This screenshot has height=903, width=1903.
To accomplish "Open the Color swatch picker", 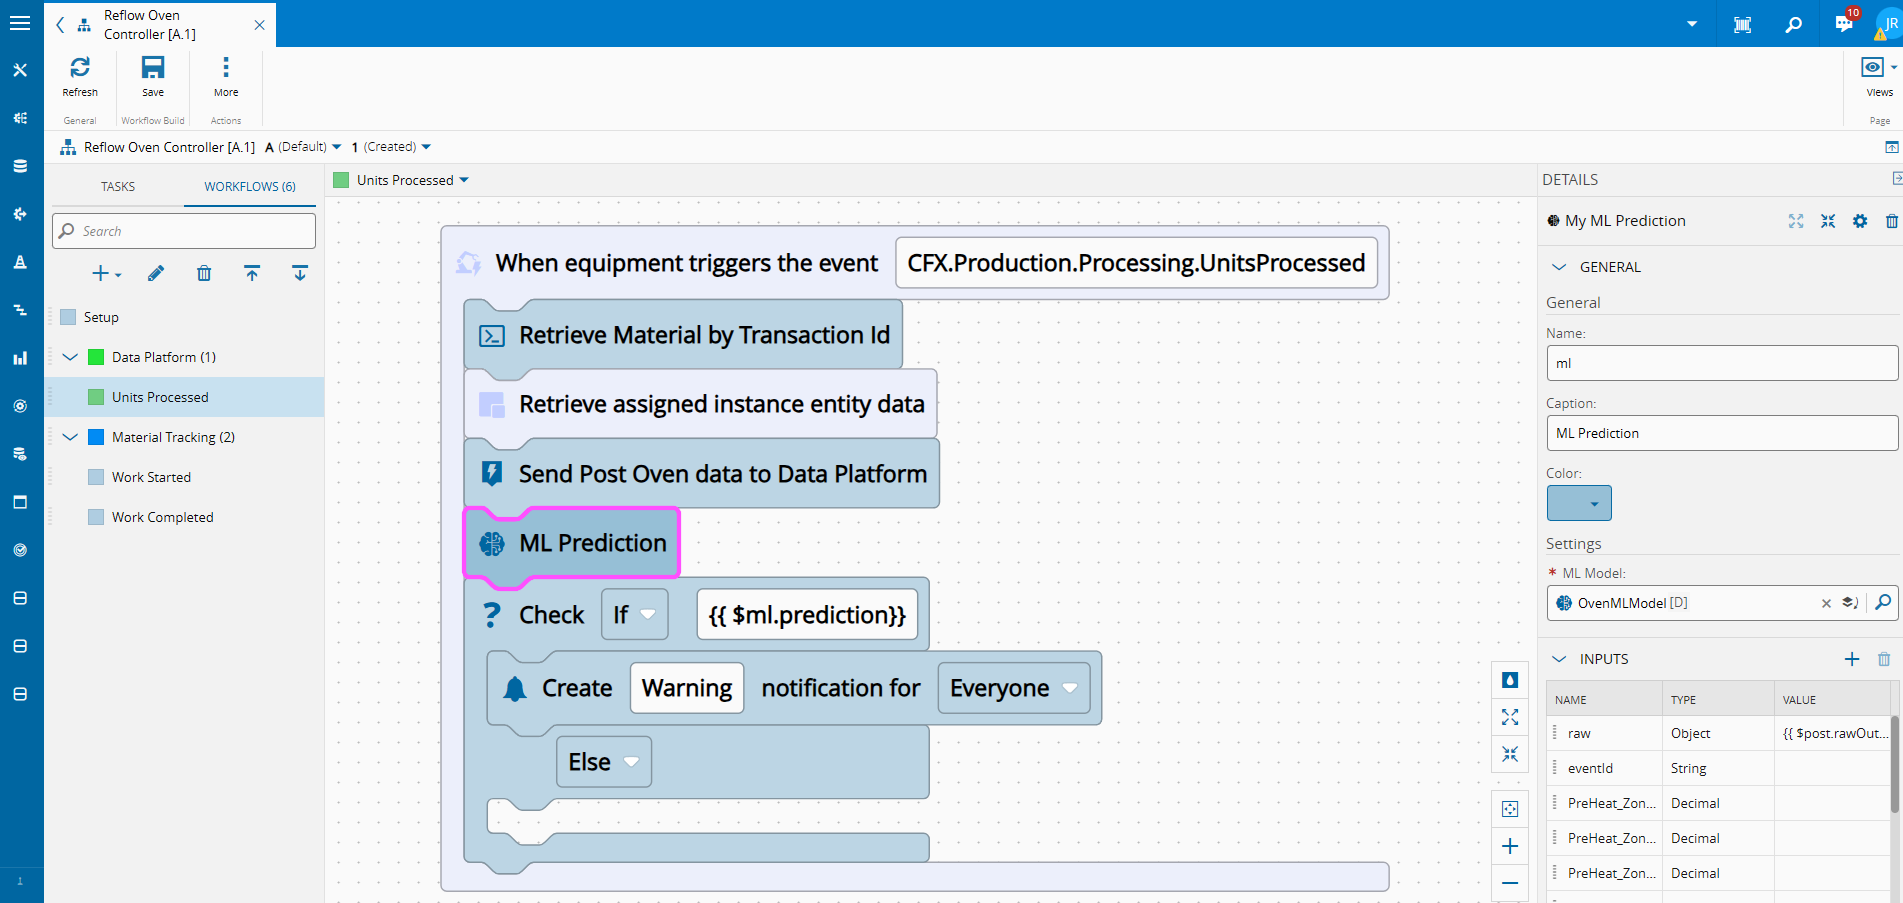I will pos(1579,503).
